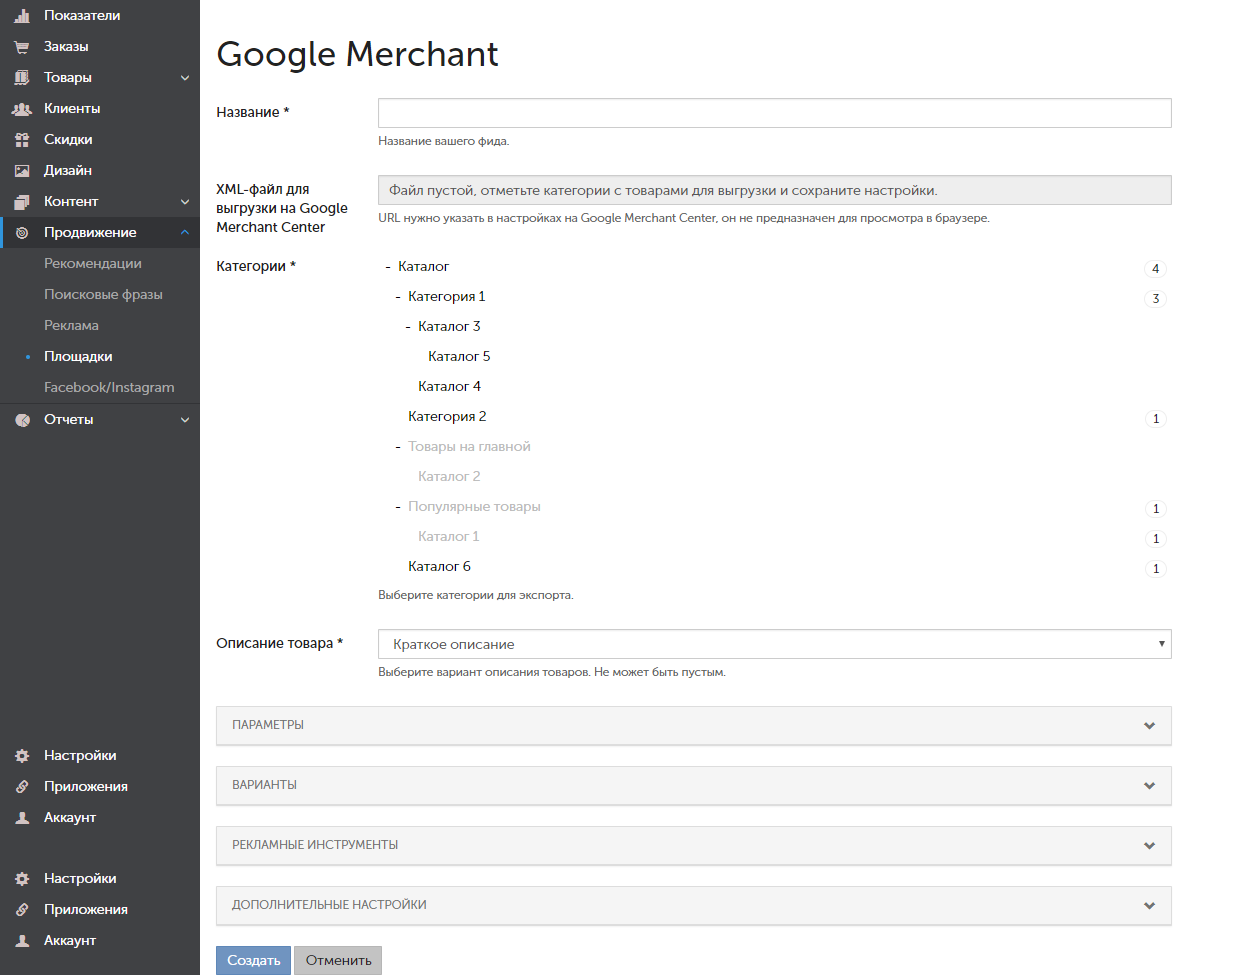Expand the ДОПОЛНИТЕЛЬНЫЕ НАСТРОЙКИ section
This screenshot has width=1241, height=975.
(x=693, y=905)
